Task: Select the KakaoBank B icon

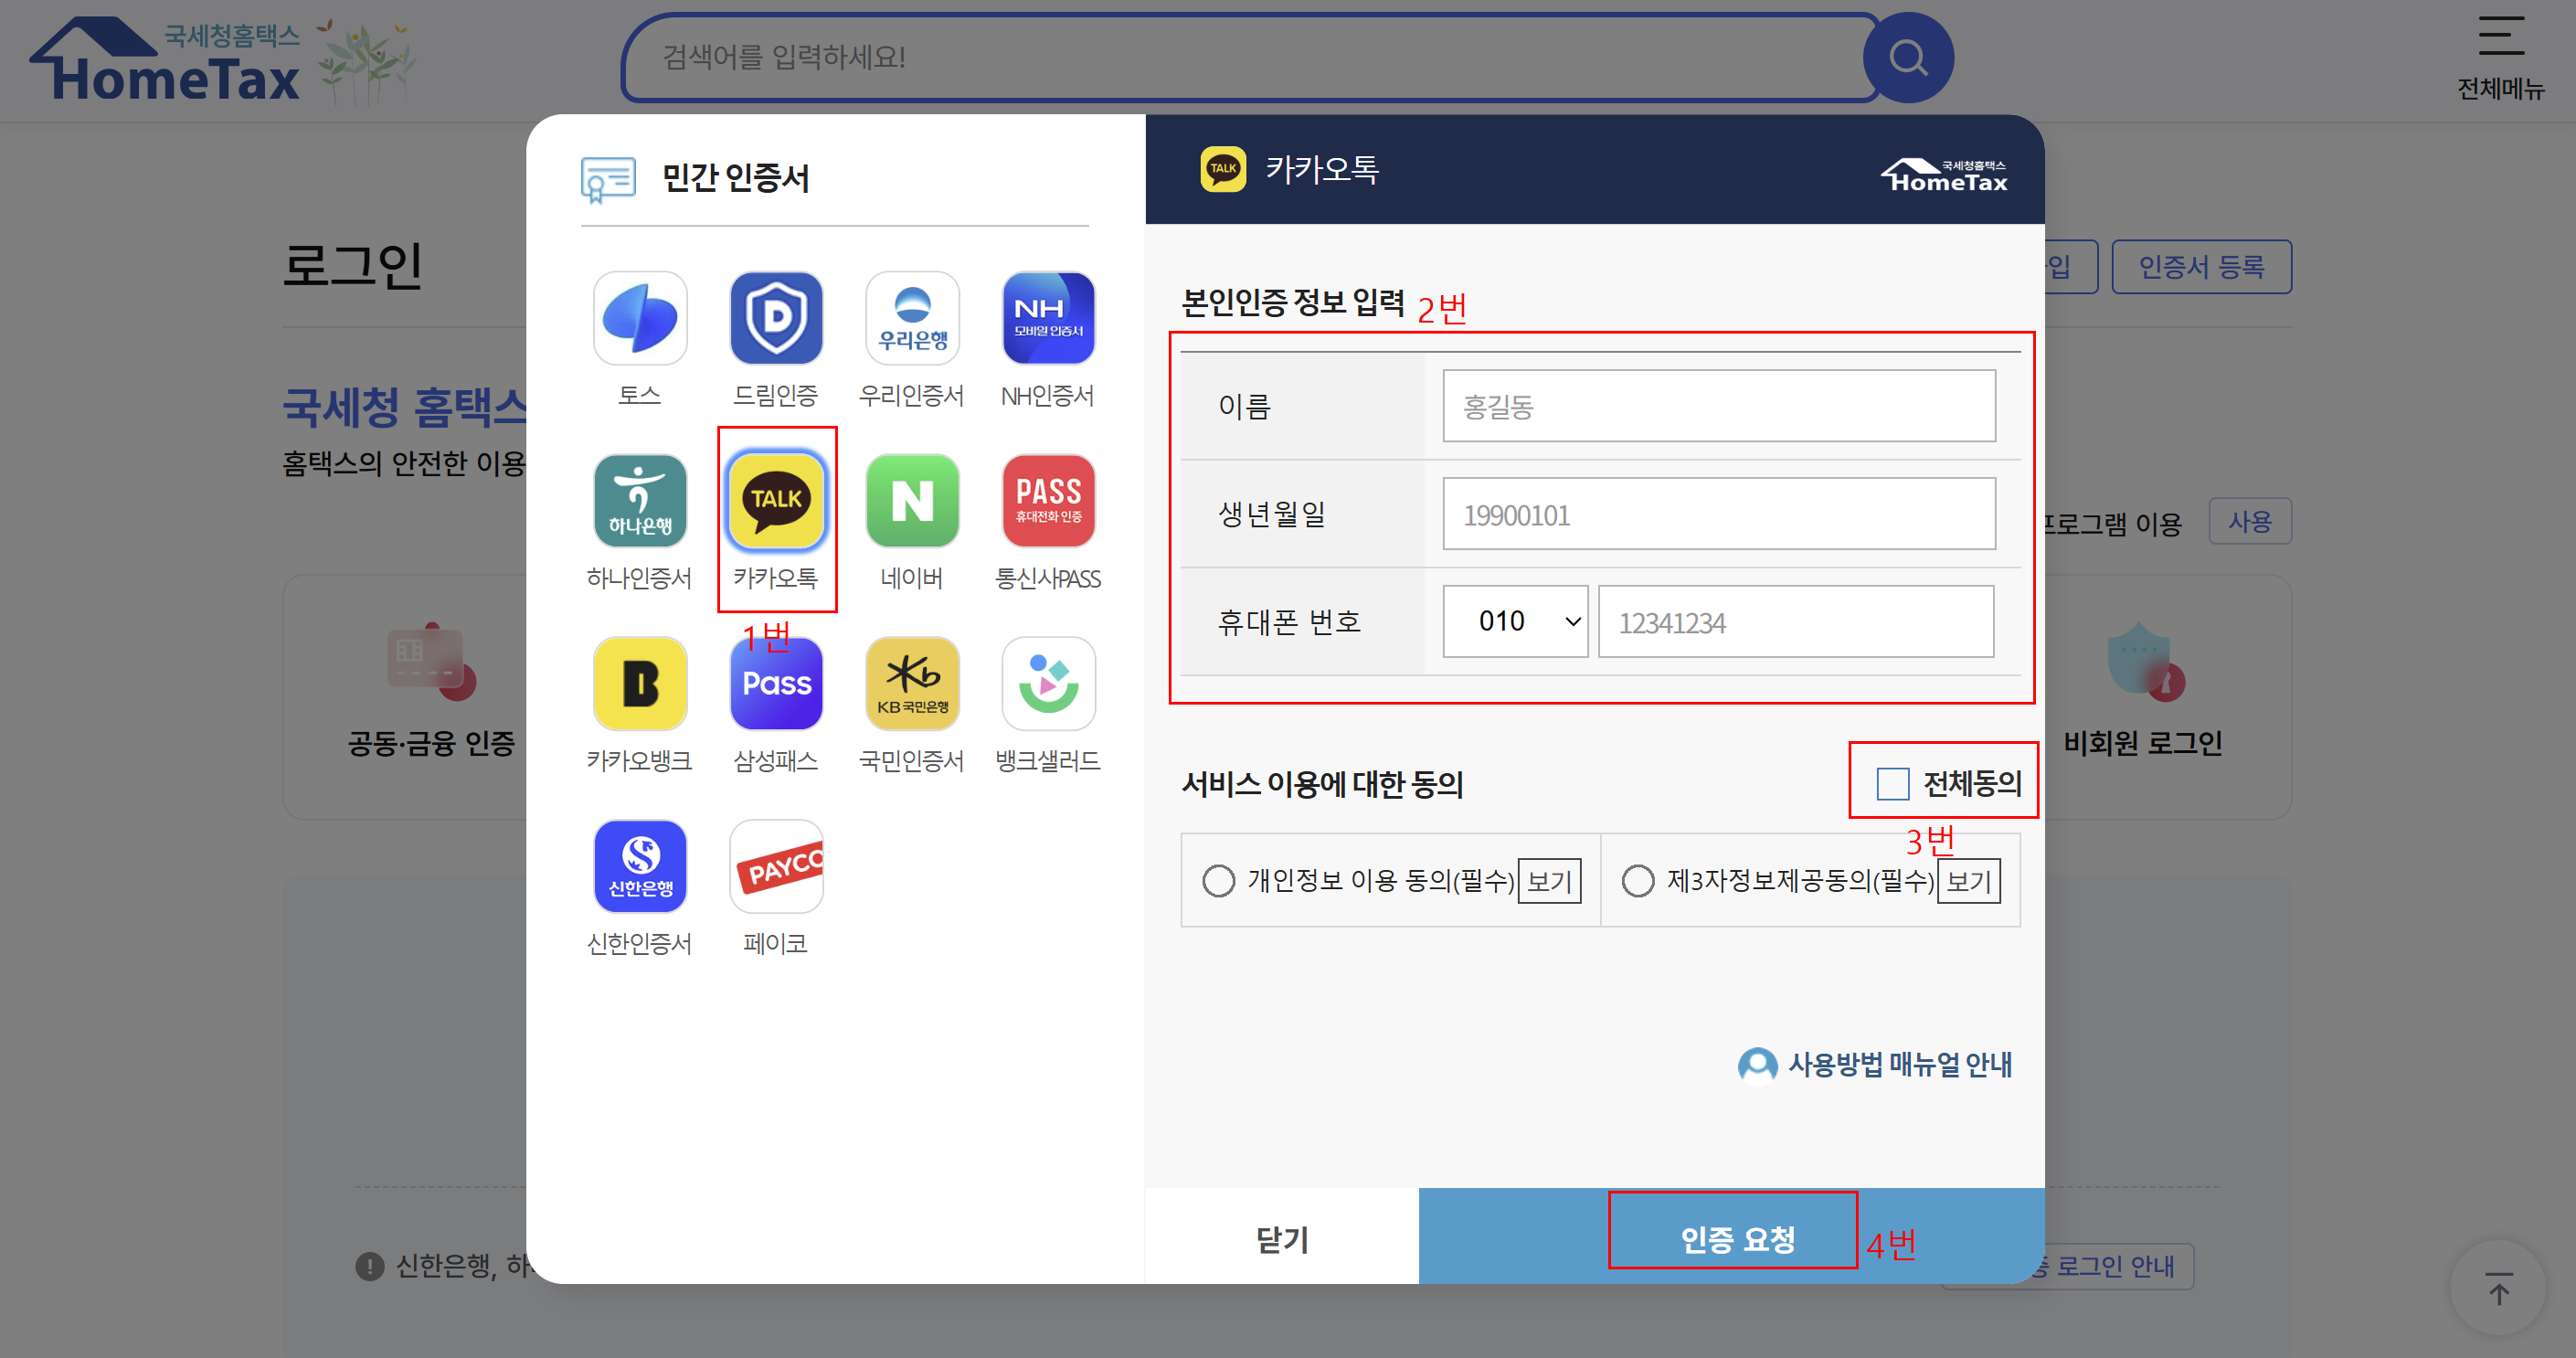Action: pos(640,684)
